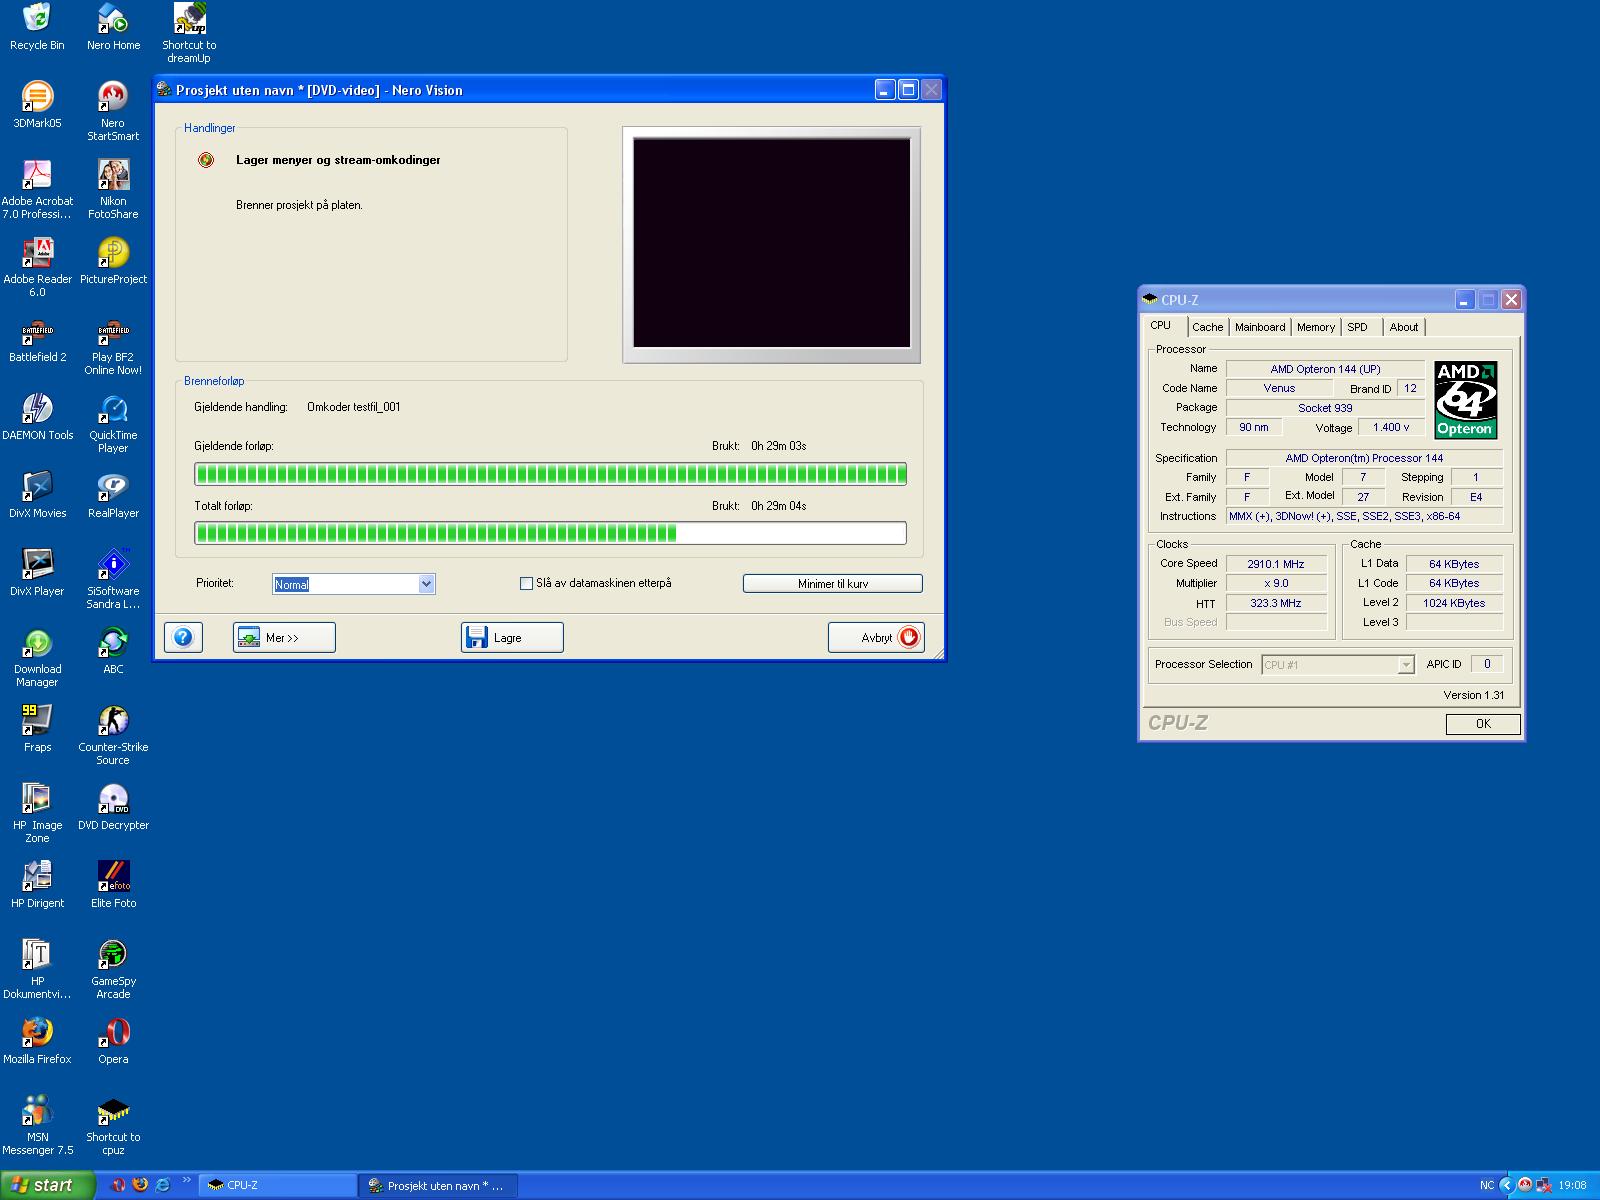The image size is (1600, 1200).
Task: Select the Fraps desktop icon
Action: click(37, 729)
